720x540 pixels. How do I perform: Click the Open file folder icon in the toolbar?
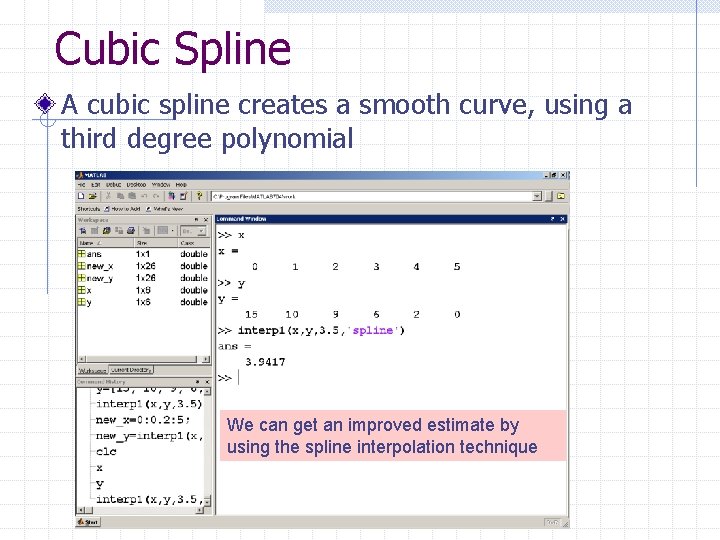[92, 196]
